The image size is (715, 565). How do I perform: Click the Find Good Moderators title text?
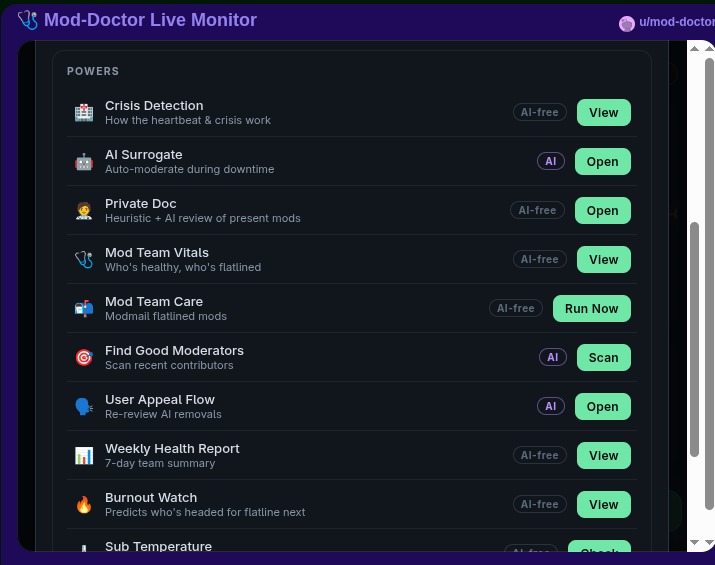click(174, 351)
